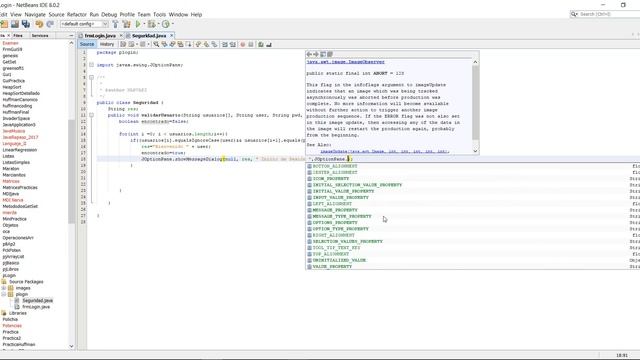Select ICON_PROPERTY completion item

(331, 179)
